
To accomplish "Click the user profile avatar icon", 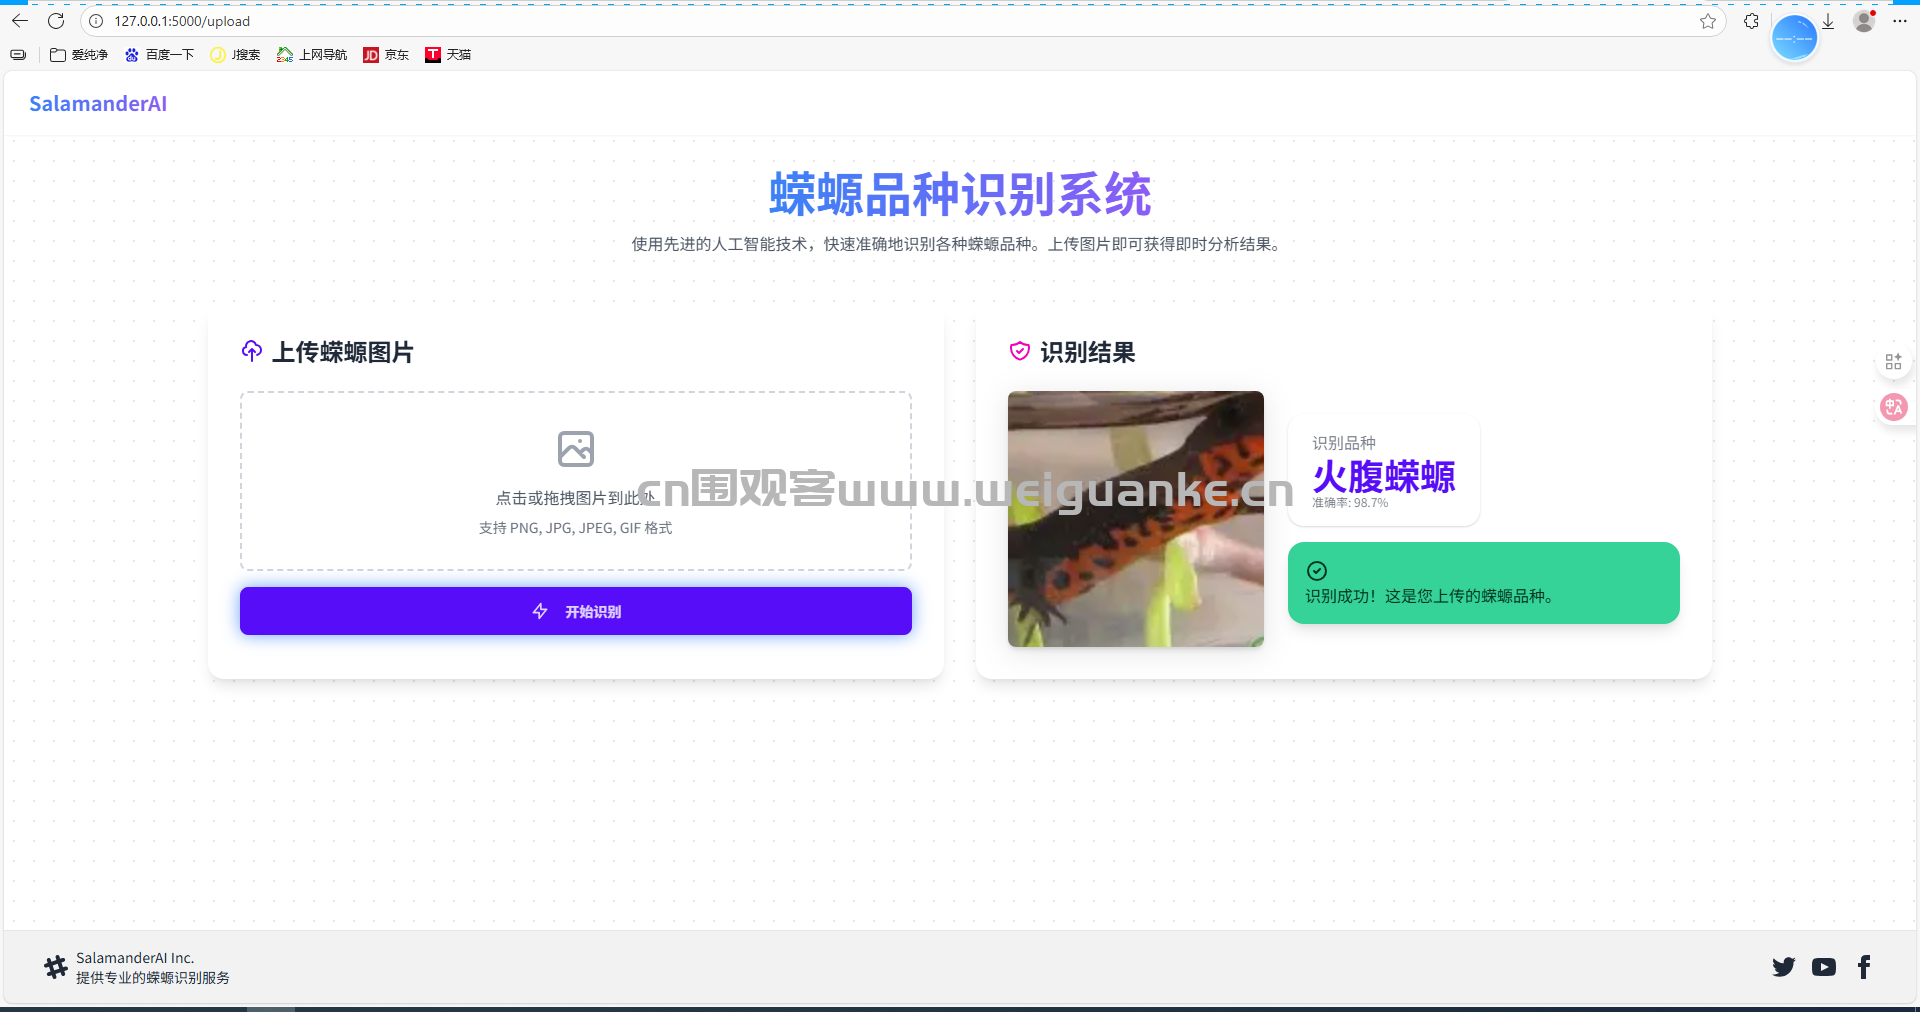I will 1864,21.
